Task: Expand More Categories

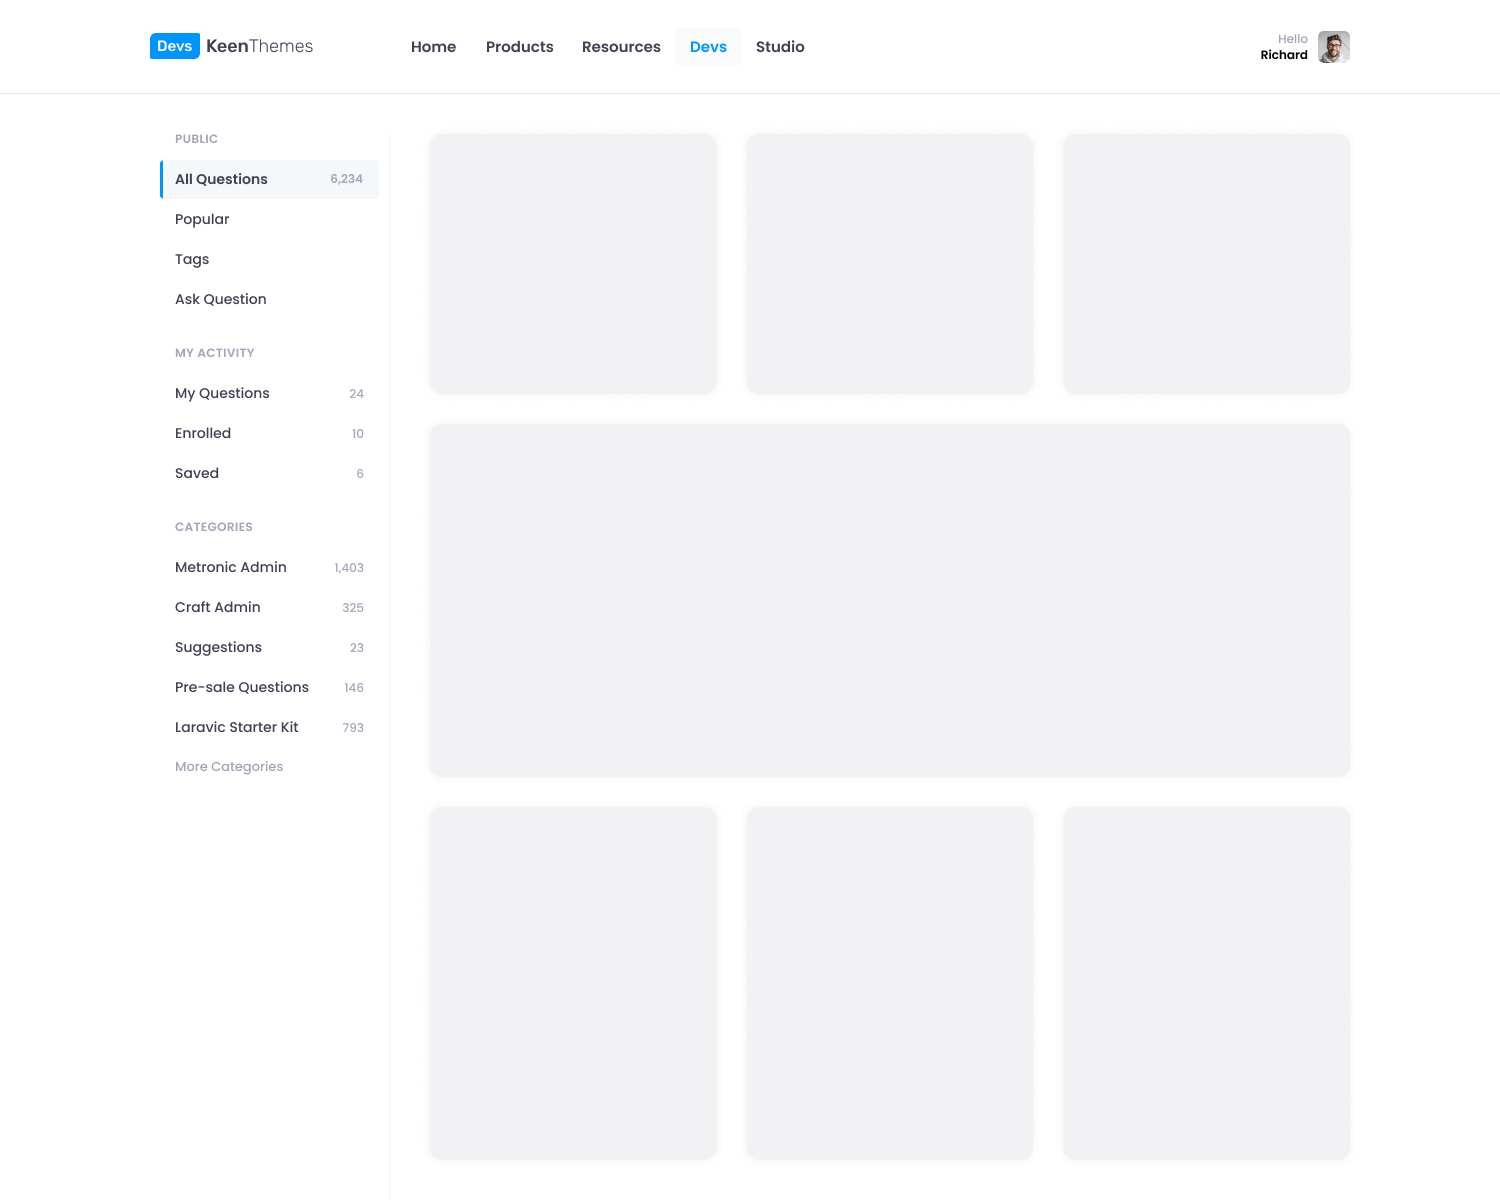Action: click(x=229, y=766)
